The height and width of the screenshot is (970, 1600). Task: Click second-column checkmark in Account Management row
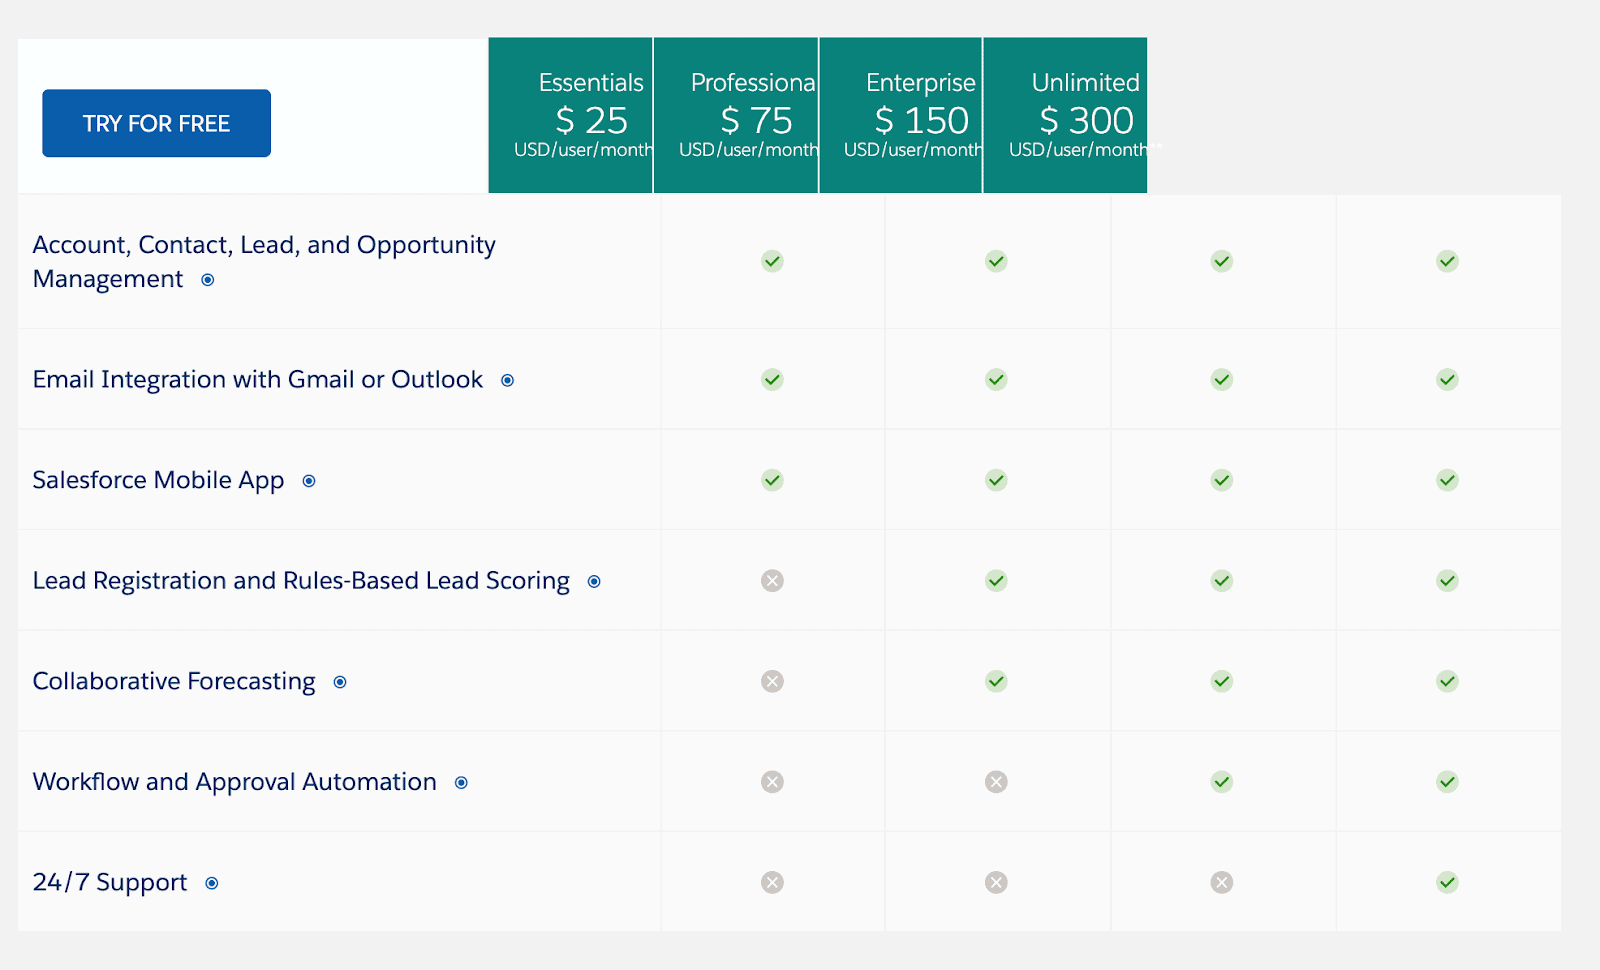click(x=996, y=261)
